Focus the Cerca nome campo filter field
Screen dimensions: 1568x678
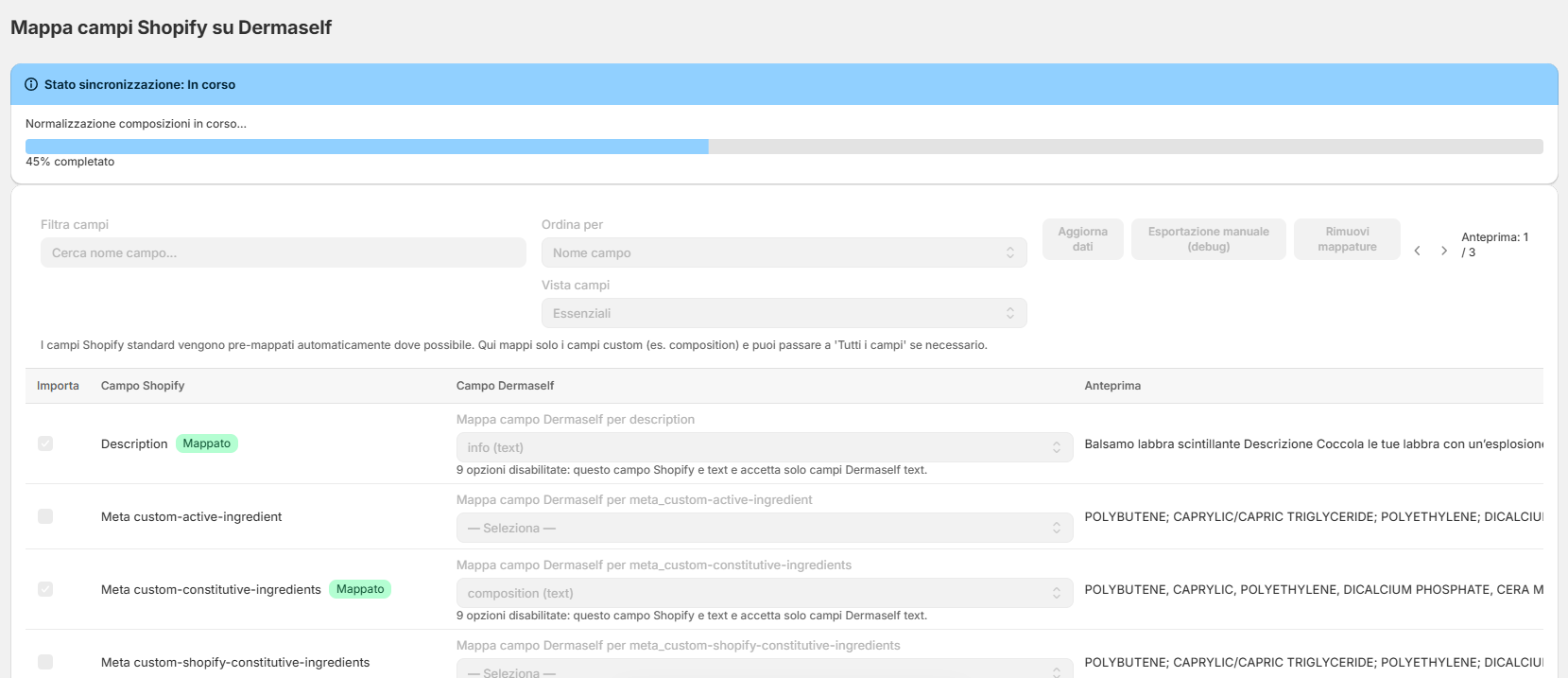[283, 253]
